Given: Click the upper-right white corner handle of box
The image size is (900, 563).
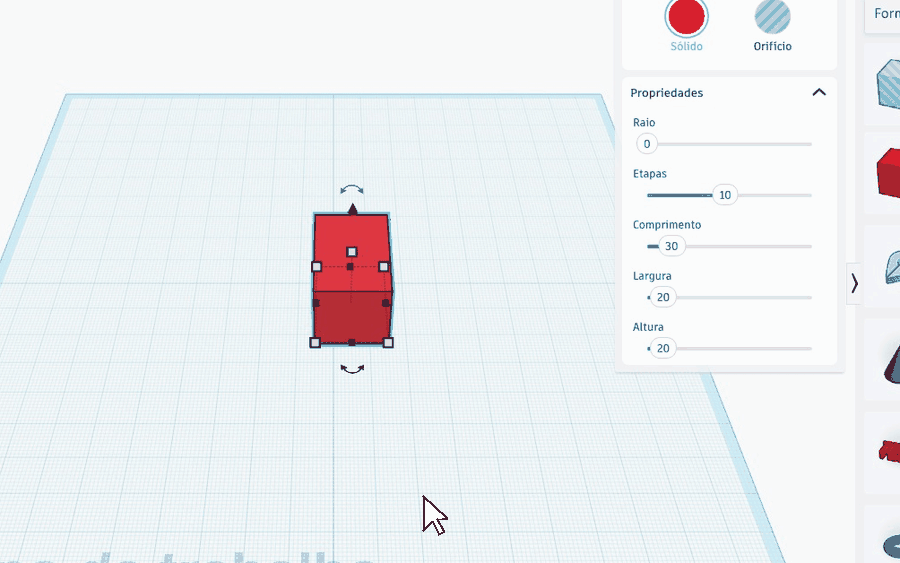Looking at the screenshot, I should pyautogui.click(x=383, y=266).
